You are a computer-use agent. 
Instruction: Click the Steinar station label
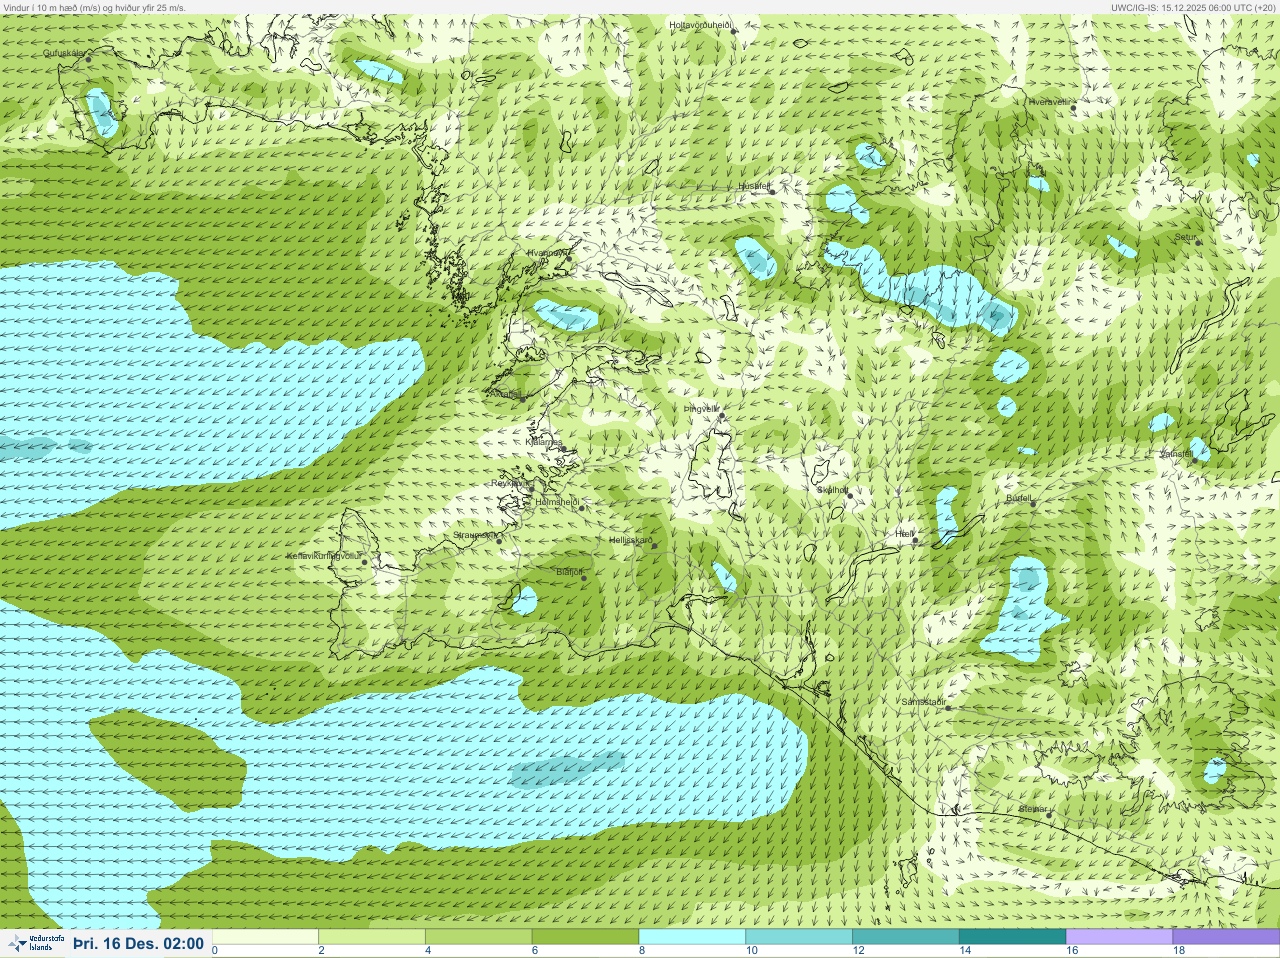click(1033, 808)
